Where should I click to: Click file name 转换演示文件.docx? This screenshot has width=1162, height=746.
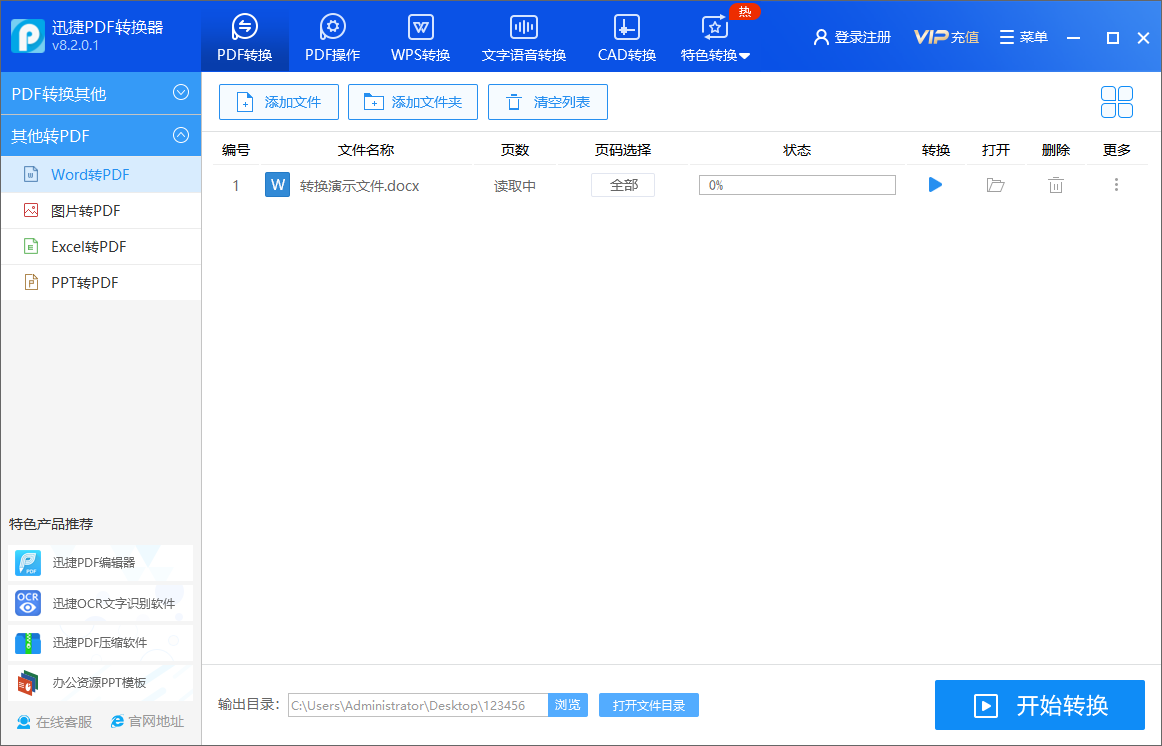click(359, 186)
